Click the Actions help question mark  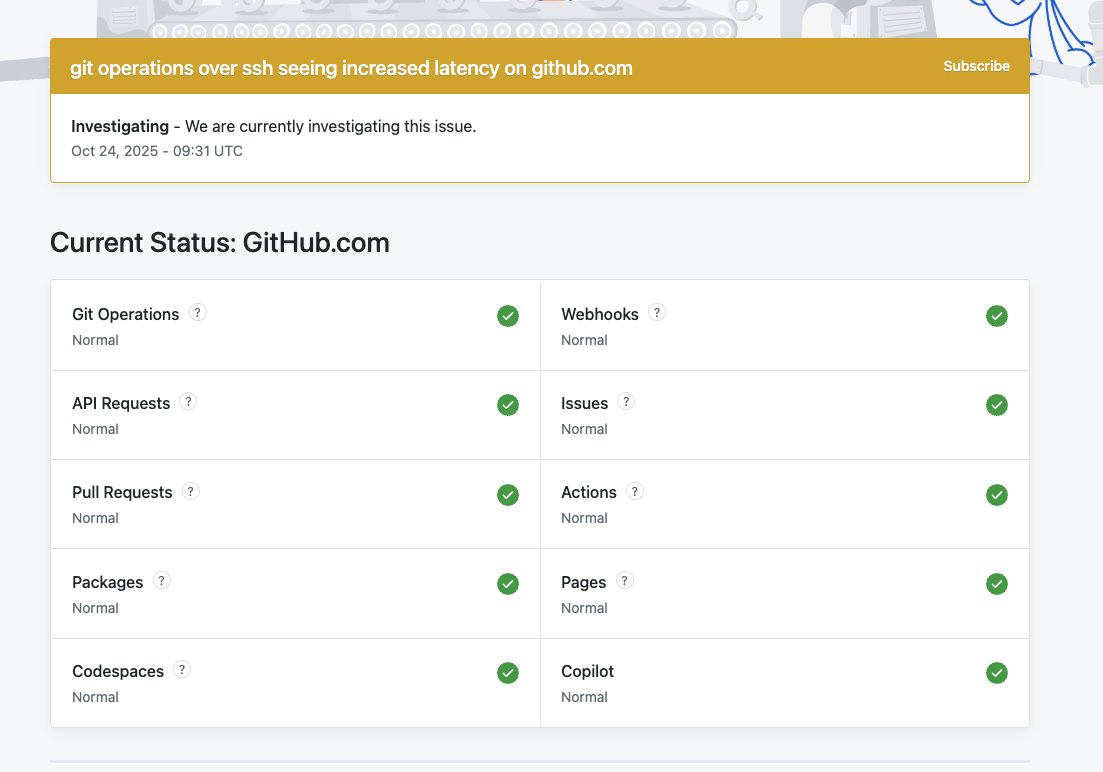tap(635, 491)
